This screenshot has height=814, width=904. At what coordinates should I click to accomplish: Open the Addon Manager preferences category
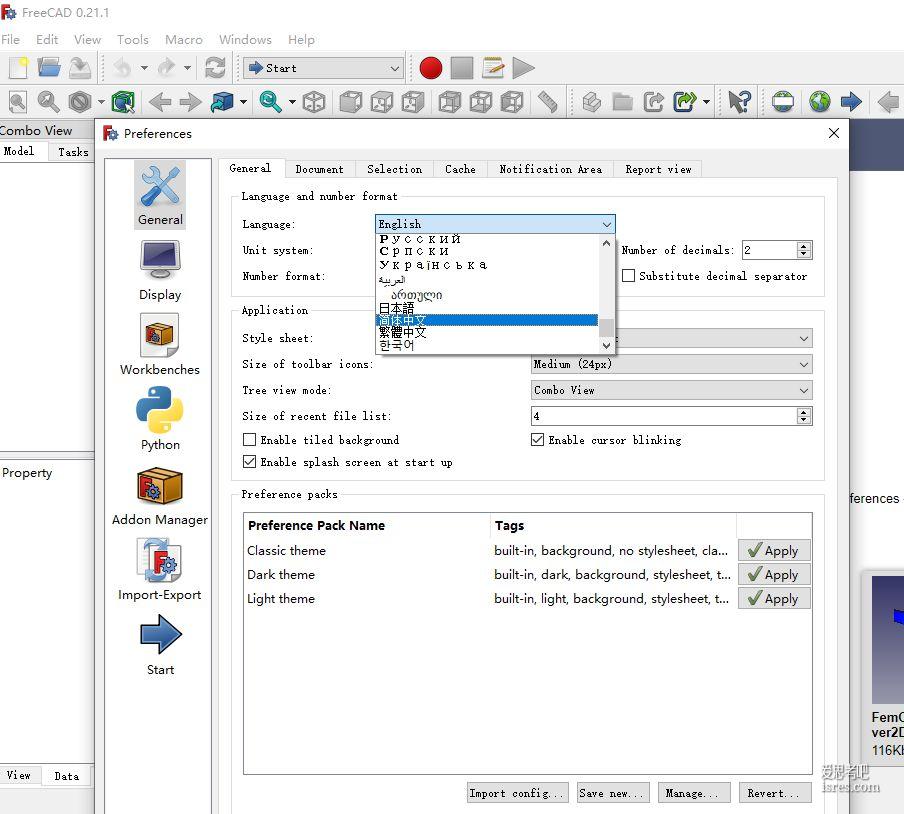click(160, 495)
